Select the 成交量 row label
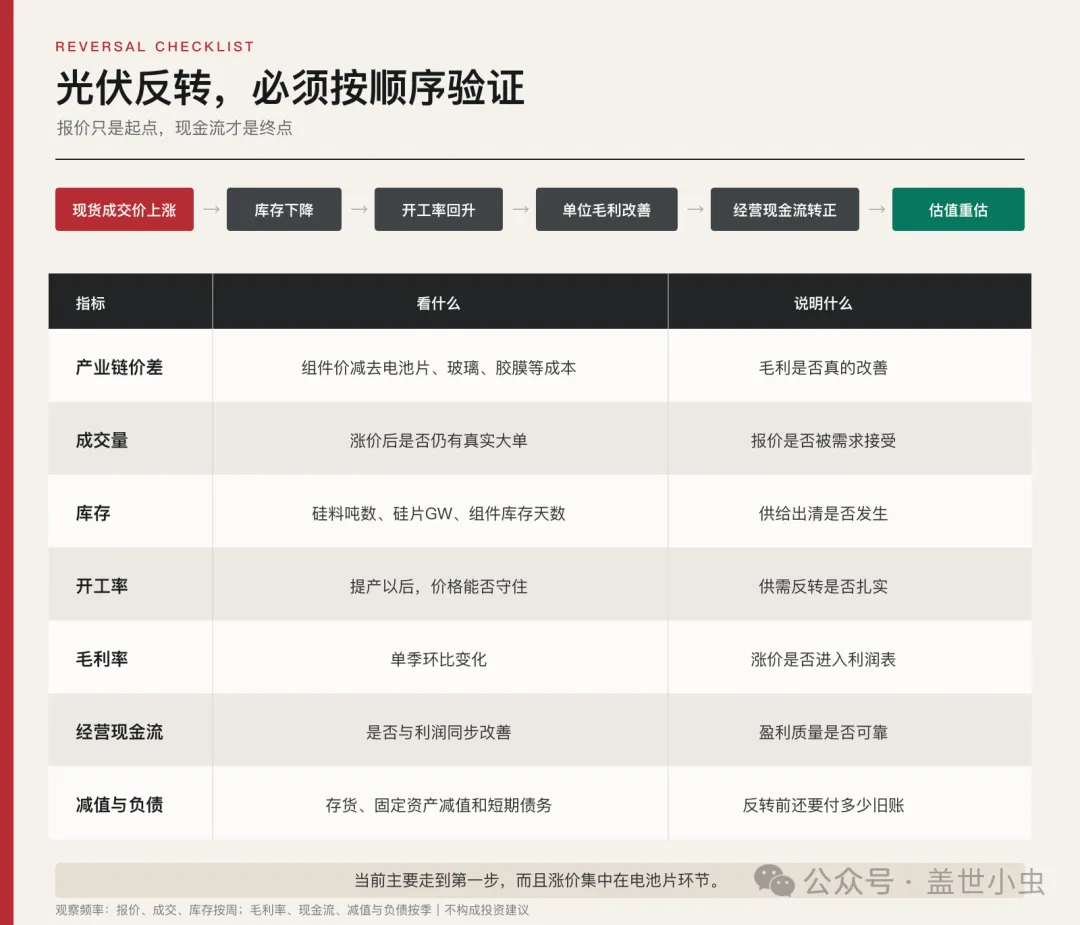 pyautogui.click(x=102, y=440)
